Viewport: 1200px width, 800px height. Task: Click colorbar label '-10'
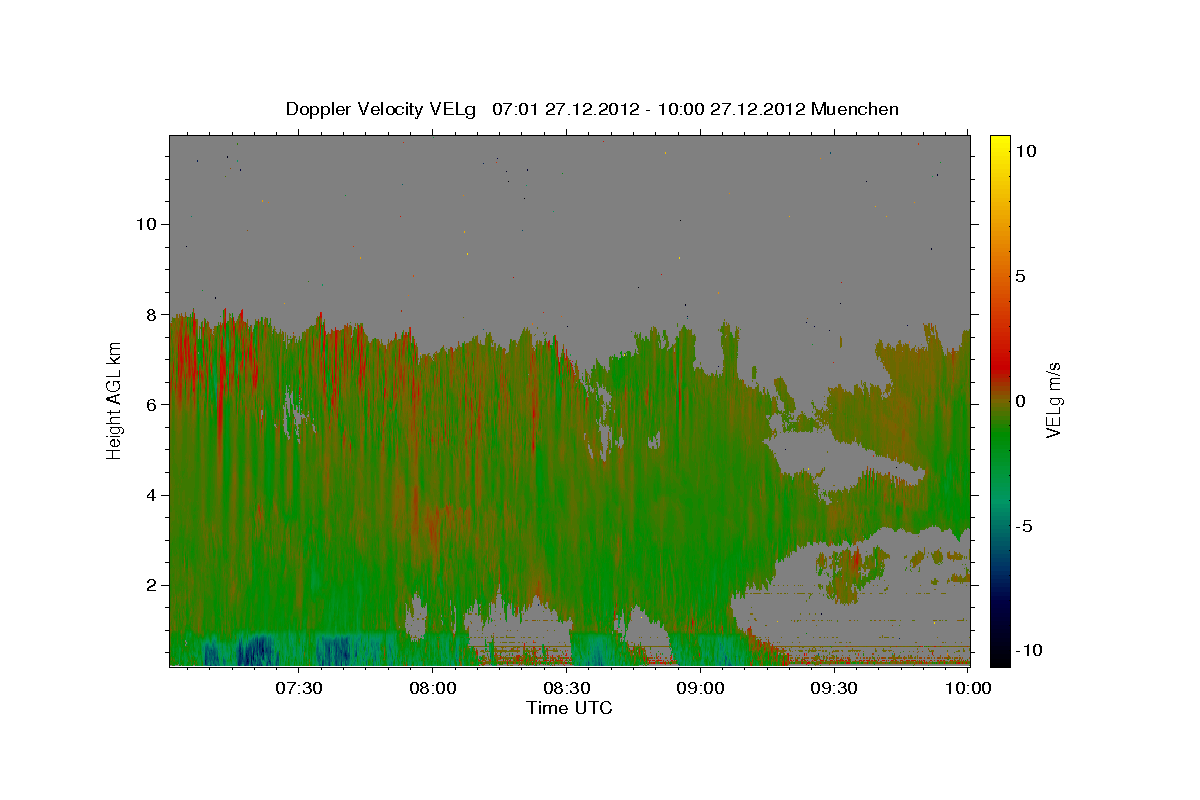1029,650
